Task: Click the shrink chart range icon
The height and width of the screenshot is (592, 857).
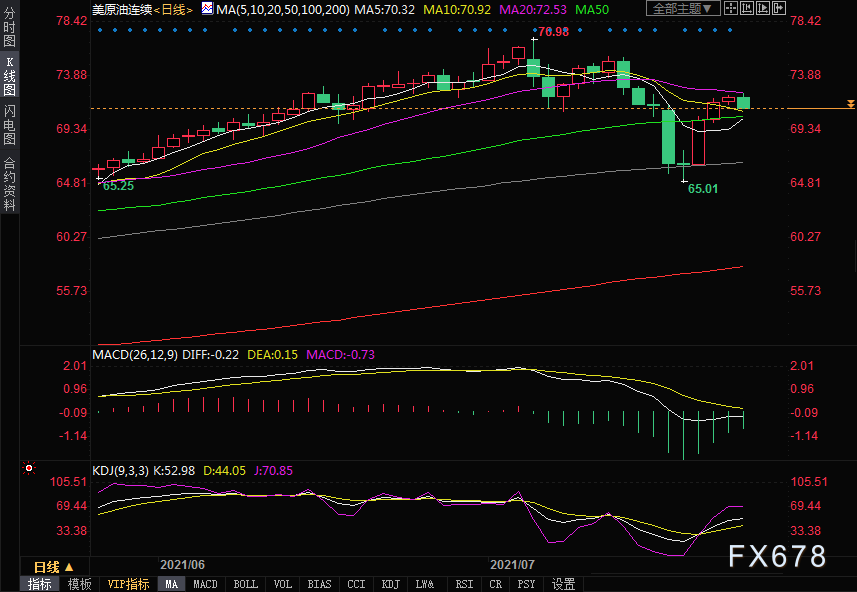Action: (747, 8)
